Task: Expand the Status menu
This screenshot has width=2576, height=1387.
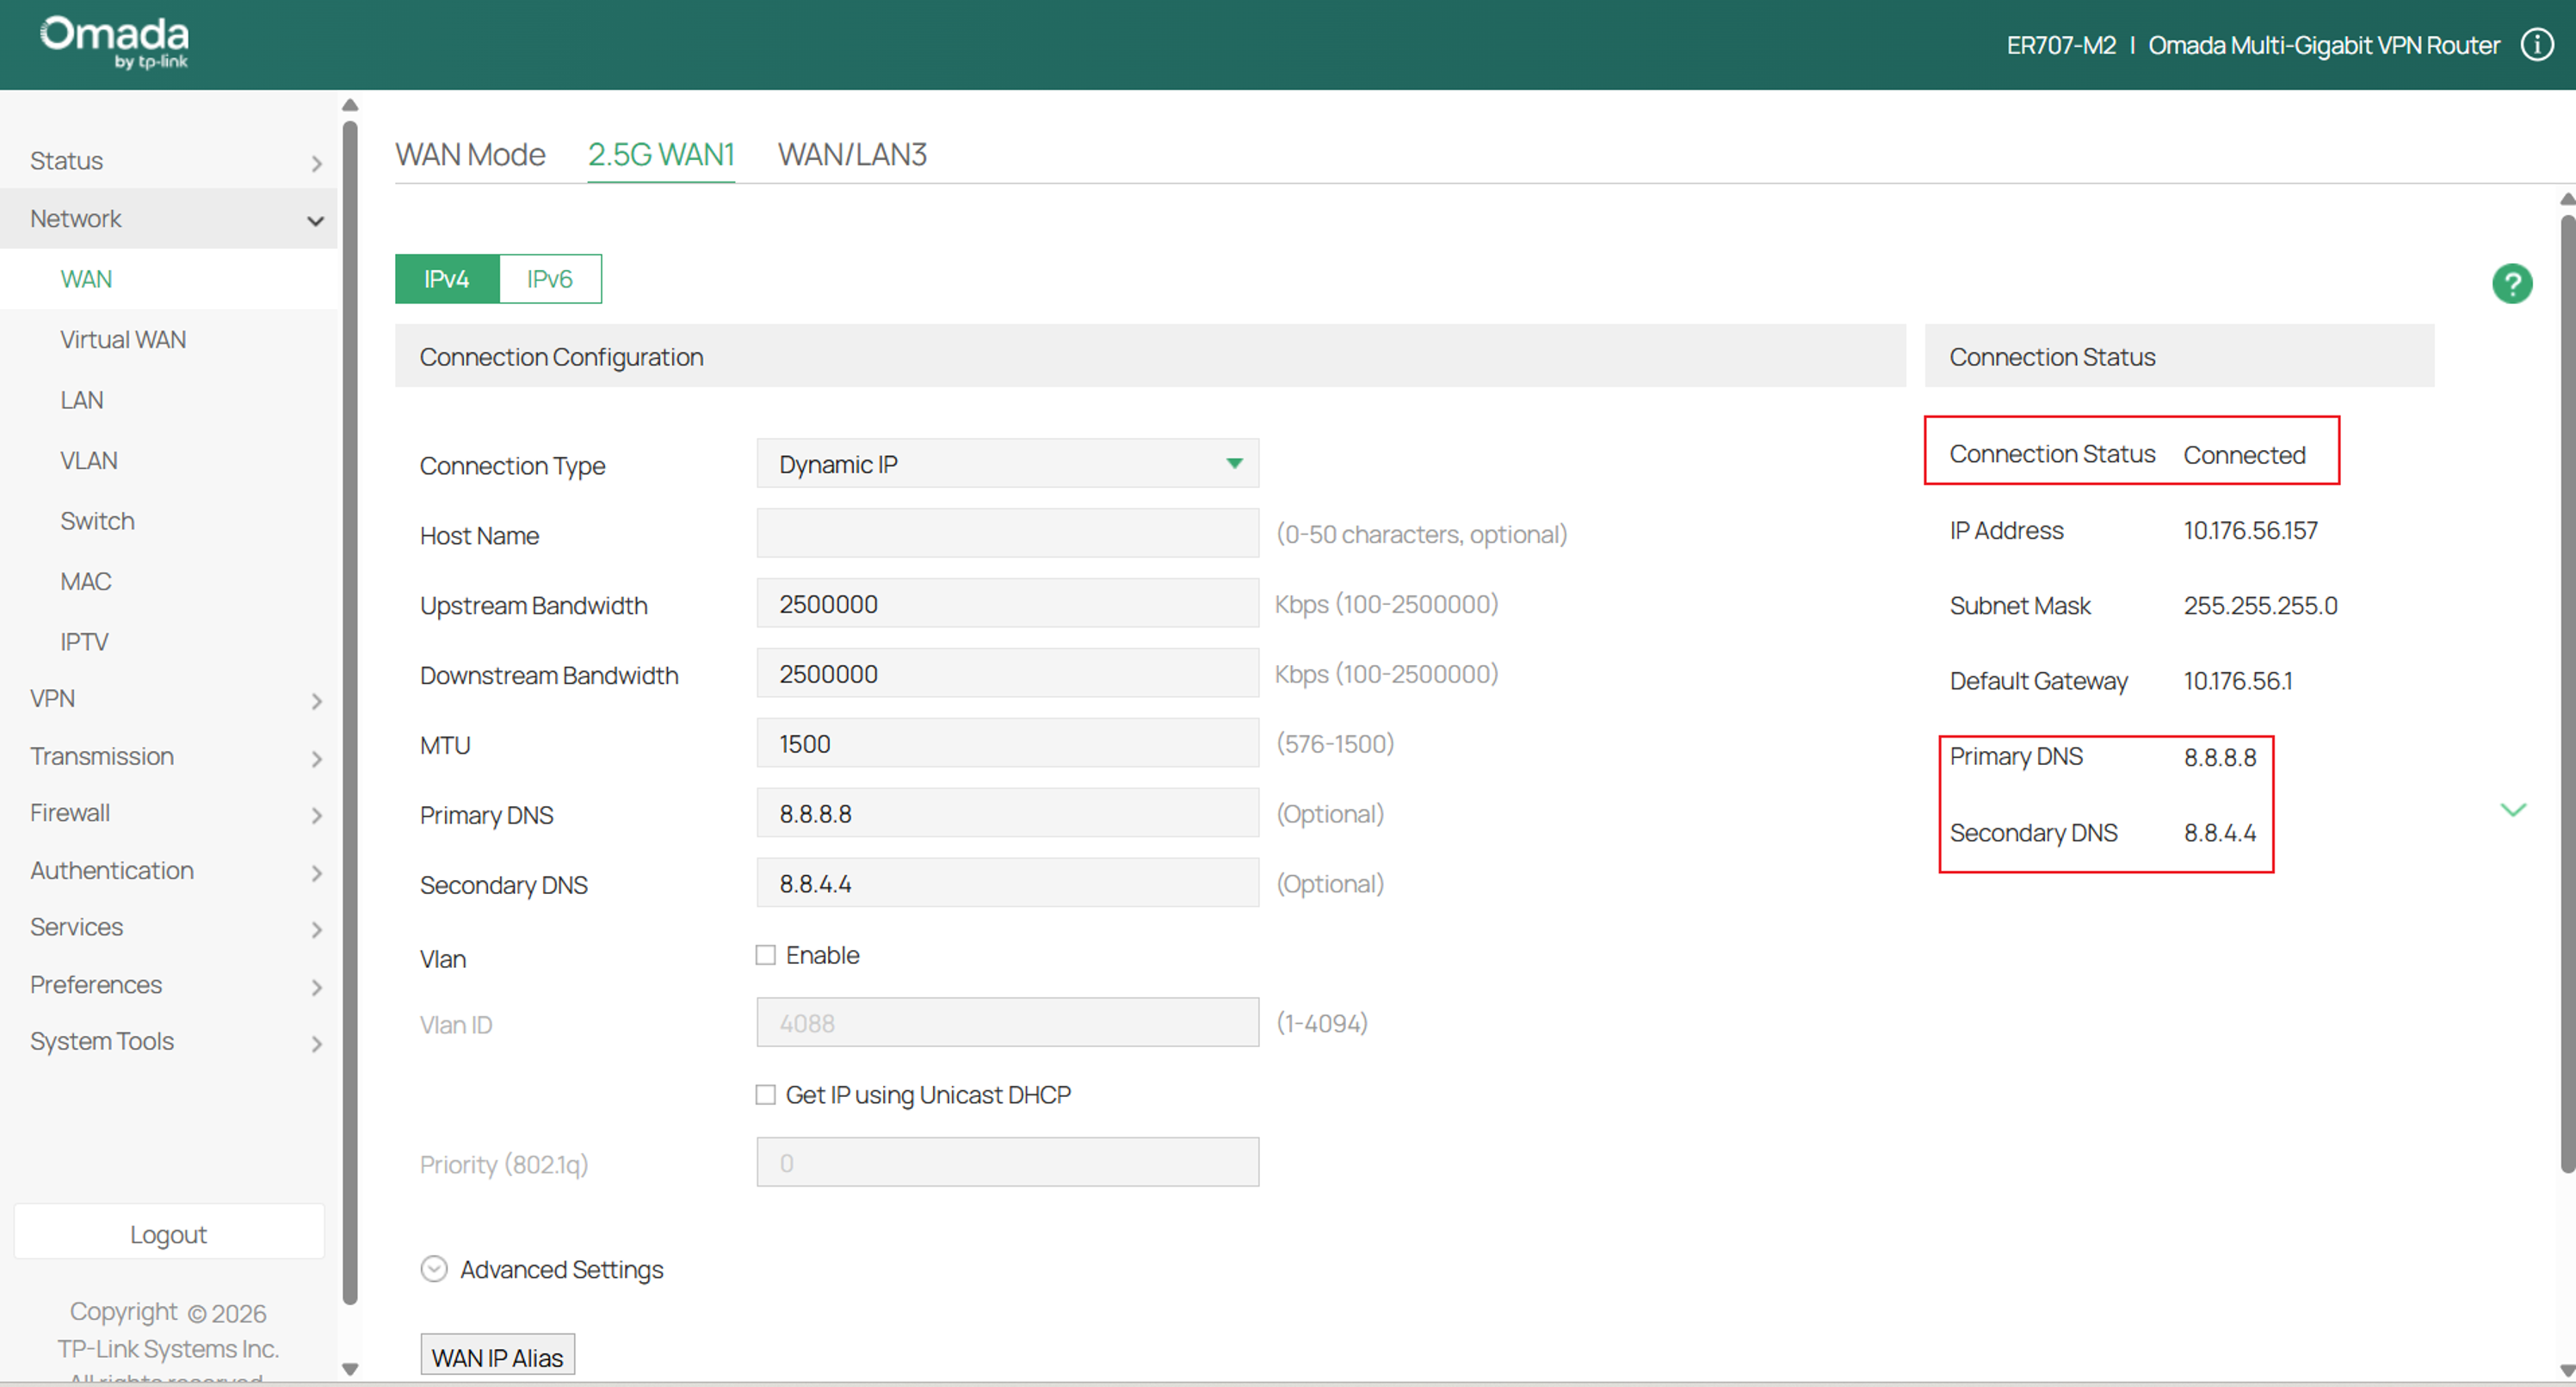Action: pyautogui.click(x=169, y=161)
